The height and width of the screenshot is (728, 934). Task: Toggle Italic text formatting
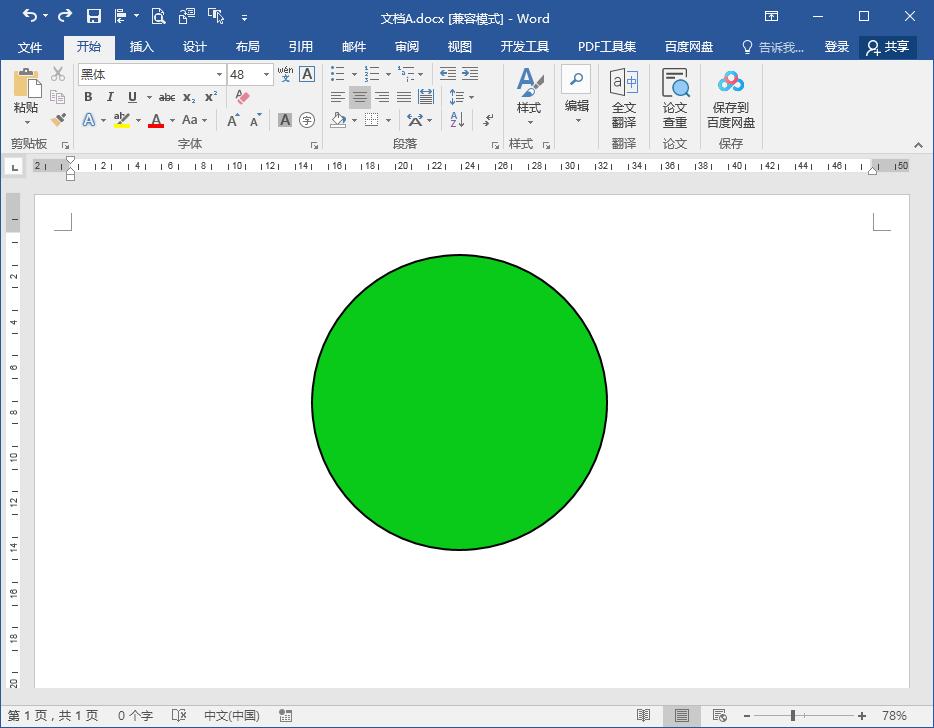pos(110,97)
